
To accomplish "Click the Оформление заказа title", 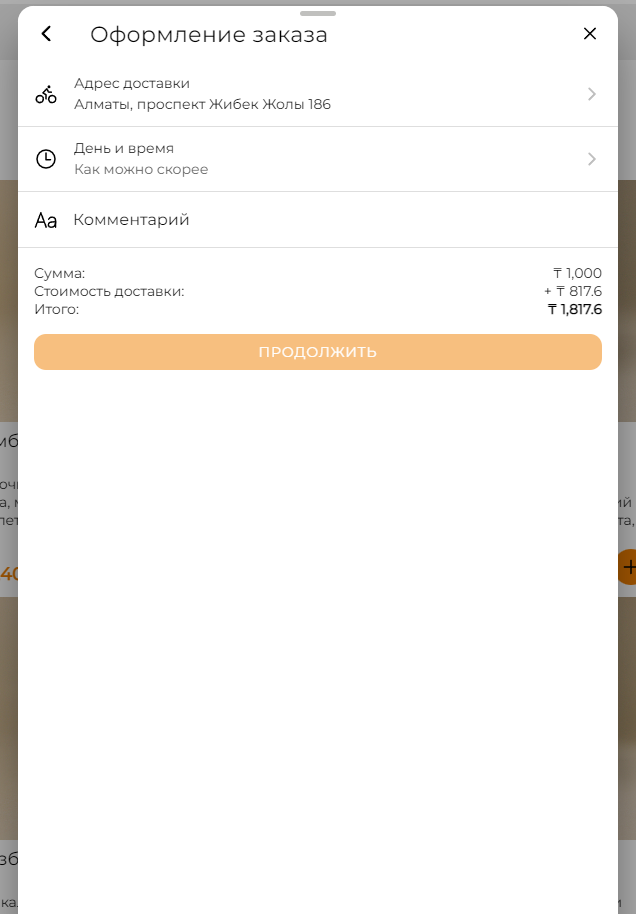I will tap(209, 34).
